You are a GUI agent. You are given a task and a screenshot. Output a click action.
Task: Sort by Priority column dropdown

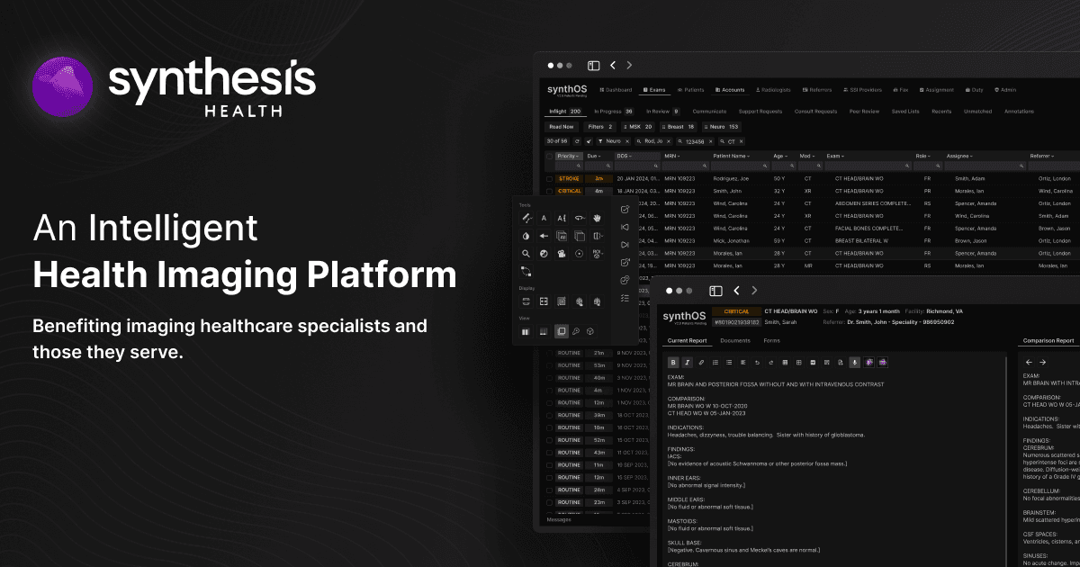(x=568, y=156)
